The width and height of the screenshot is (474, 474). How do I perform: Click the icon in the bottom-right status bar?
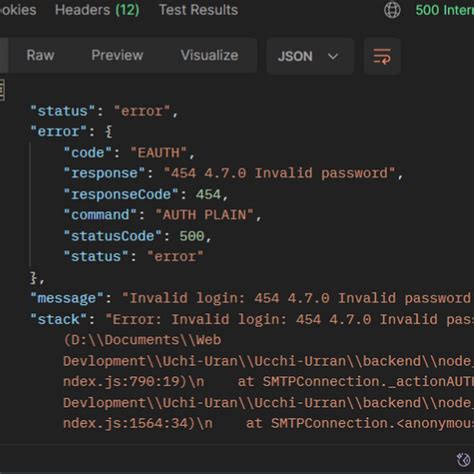coord(463,460)
